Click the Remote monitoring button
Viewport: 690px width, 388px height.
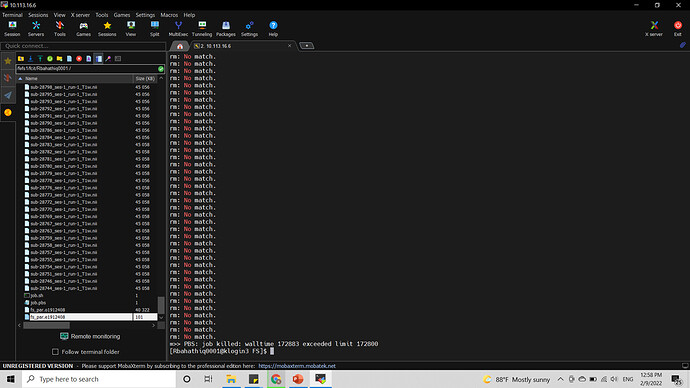tap(90, 336)
